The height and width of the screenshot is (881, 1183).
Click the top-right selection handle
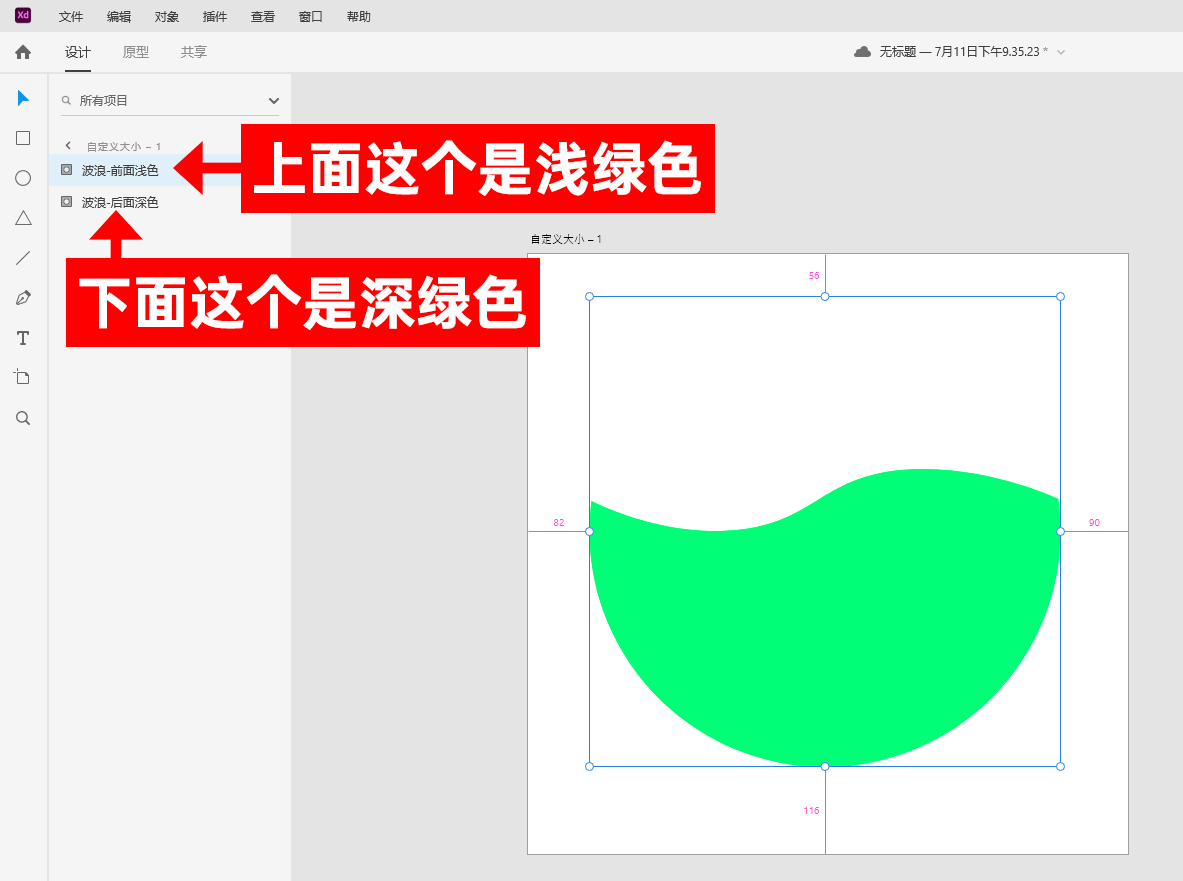(1060, 296)
